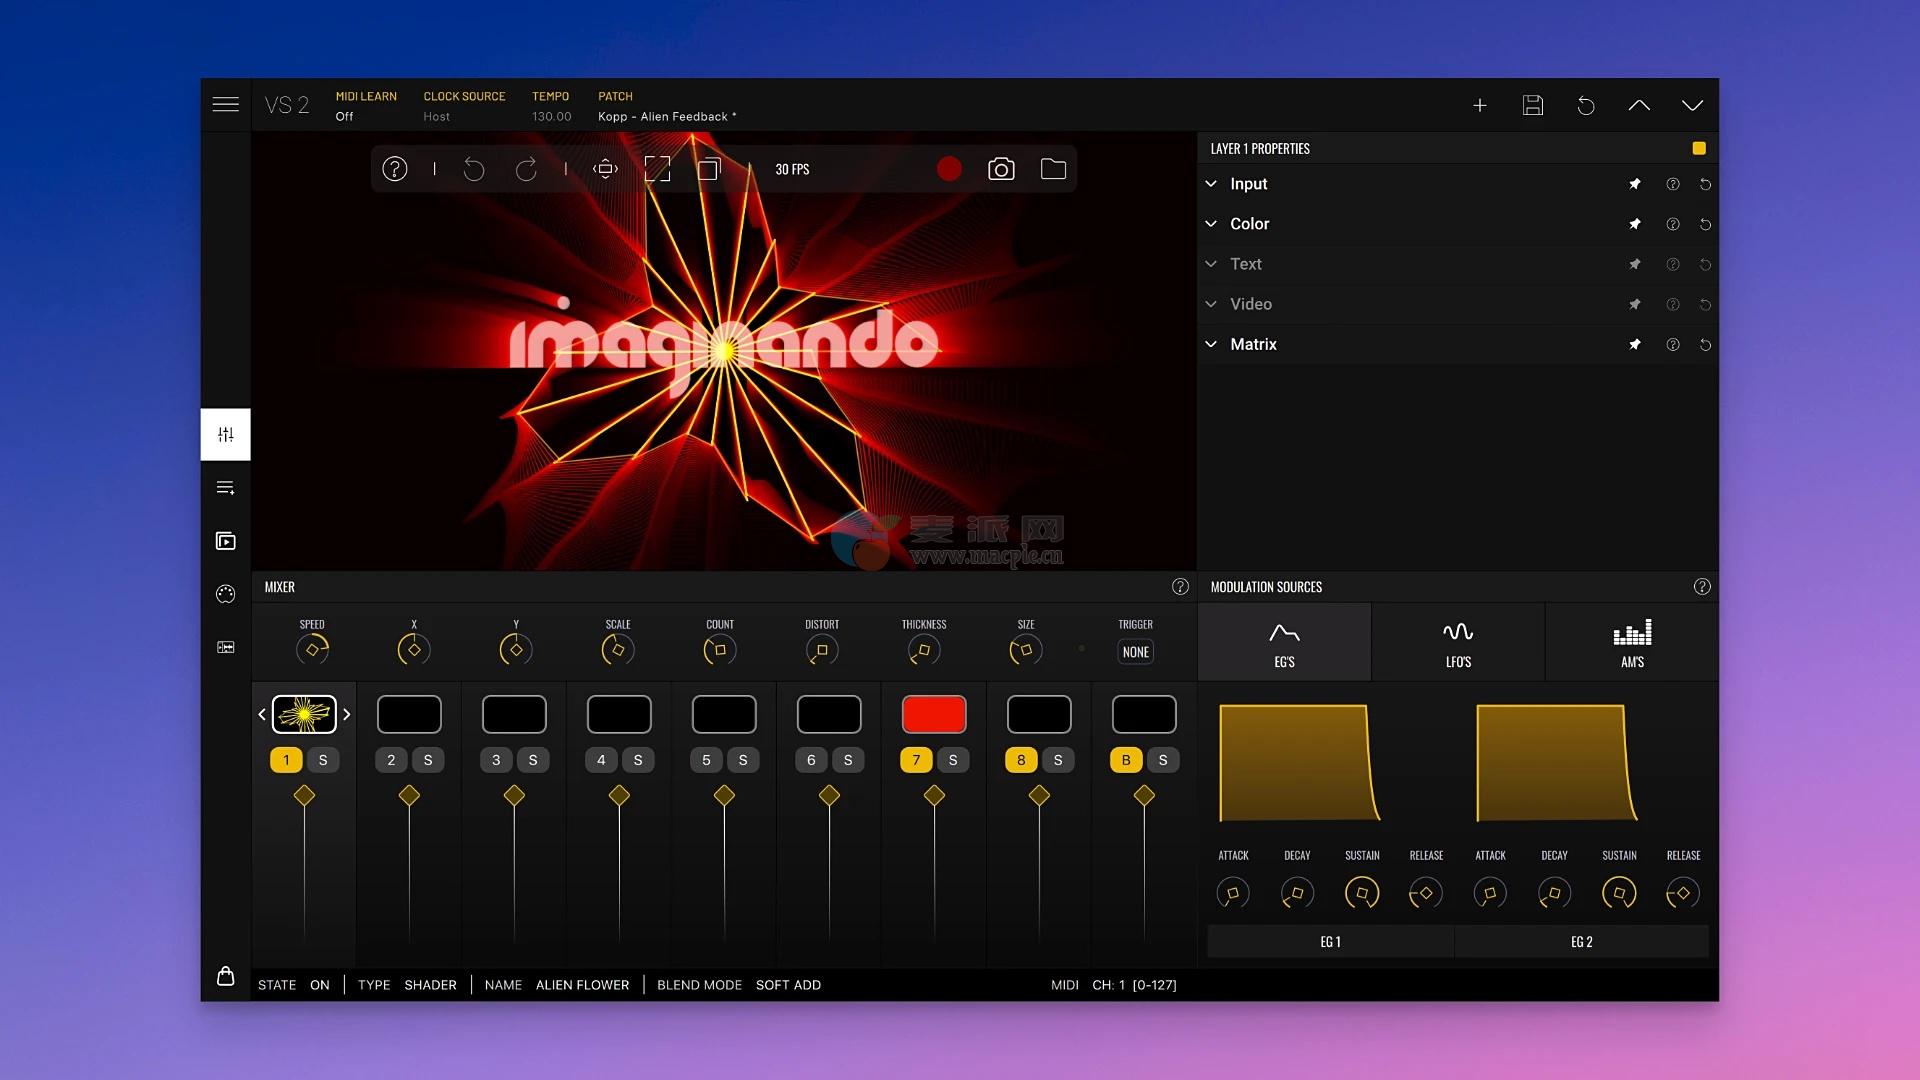Screen dimensions: 1920x1080
Task: Click the layer 1 fader handle
Action: click(x=304, y=796)
